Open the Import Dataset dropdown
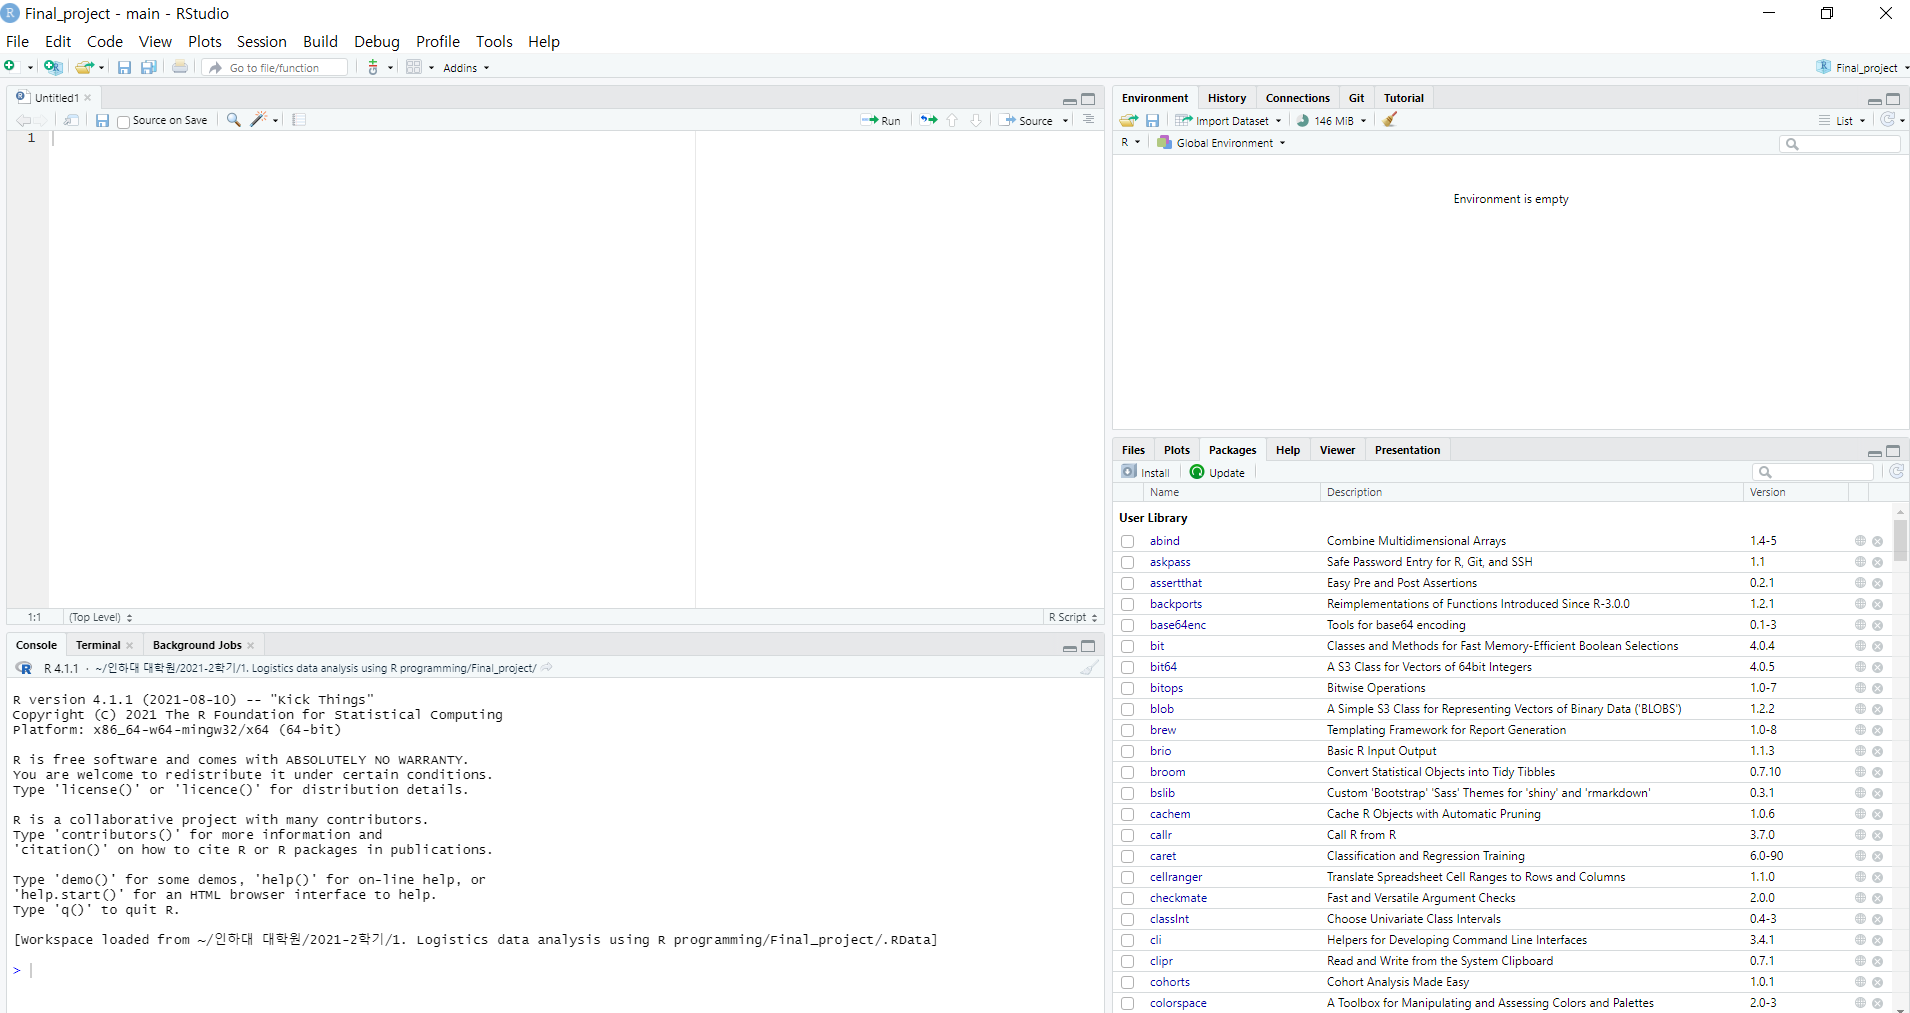This screenshot has width=1910, height=1013. (1228, 120)
